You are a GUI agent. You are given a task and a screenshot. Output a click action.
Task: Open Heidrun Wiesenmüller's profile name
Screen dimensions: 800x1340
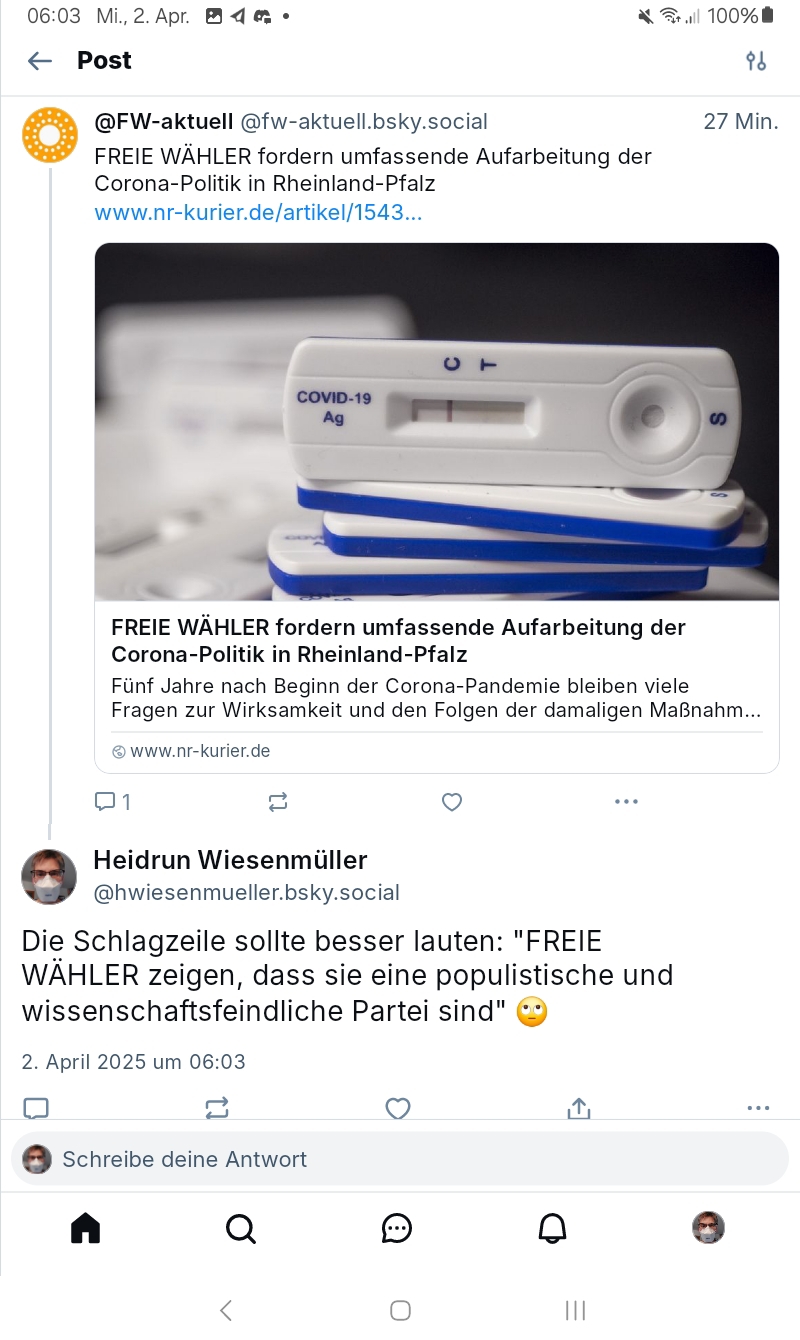click(230, 860)
